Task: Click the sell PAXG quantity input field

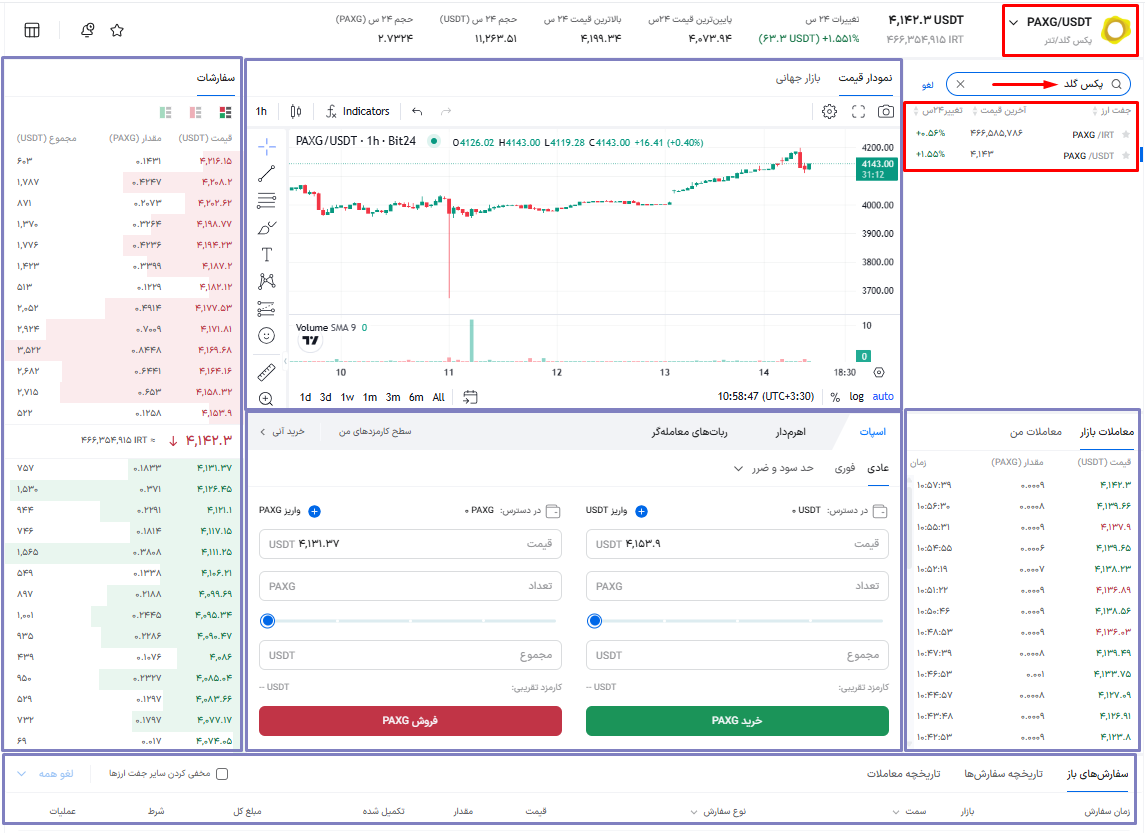Action: (410, 586)
